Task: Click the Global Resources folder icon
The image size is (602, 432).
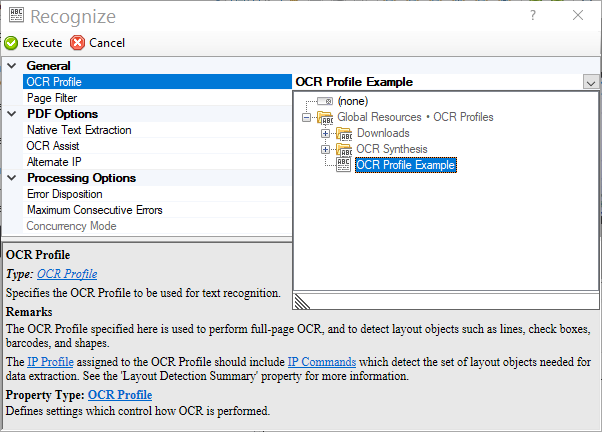Action: (x=324, y=117)
